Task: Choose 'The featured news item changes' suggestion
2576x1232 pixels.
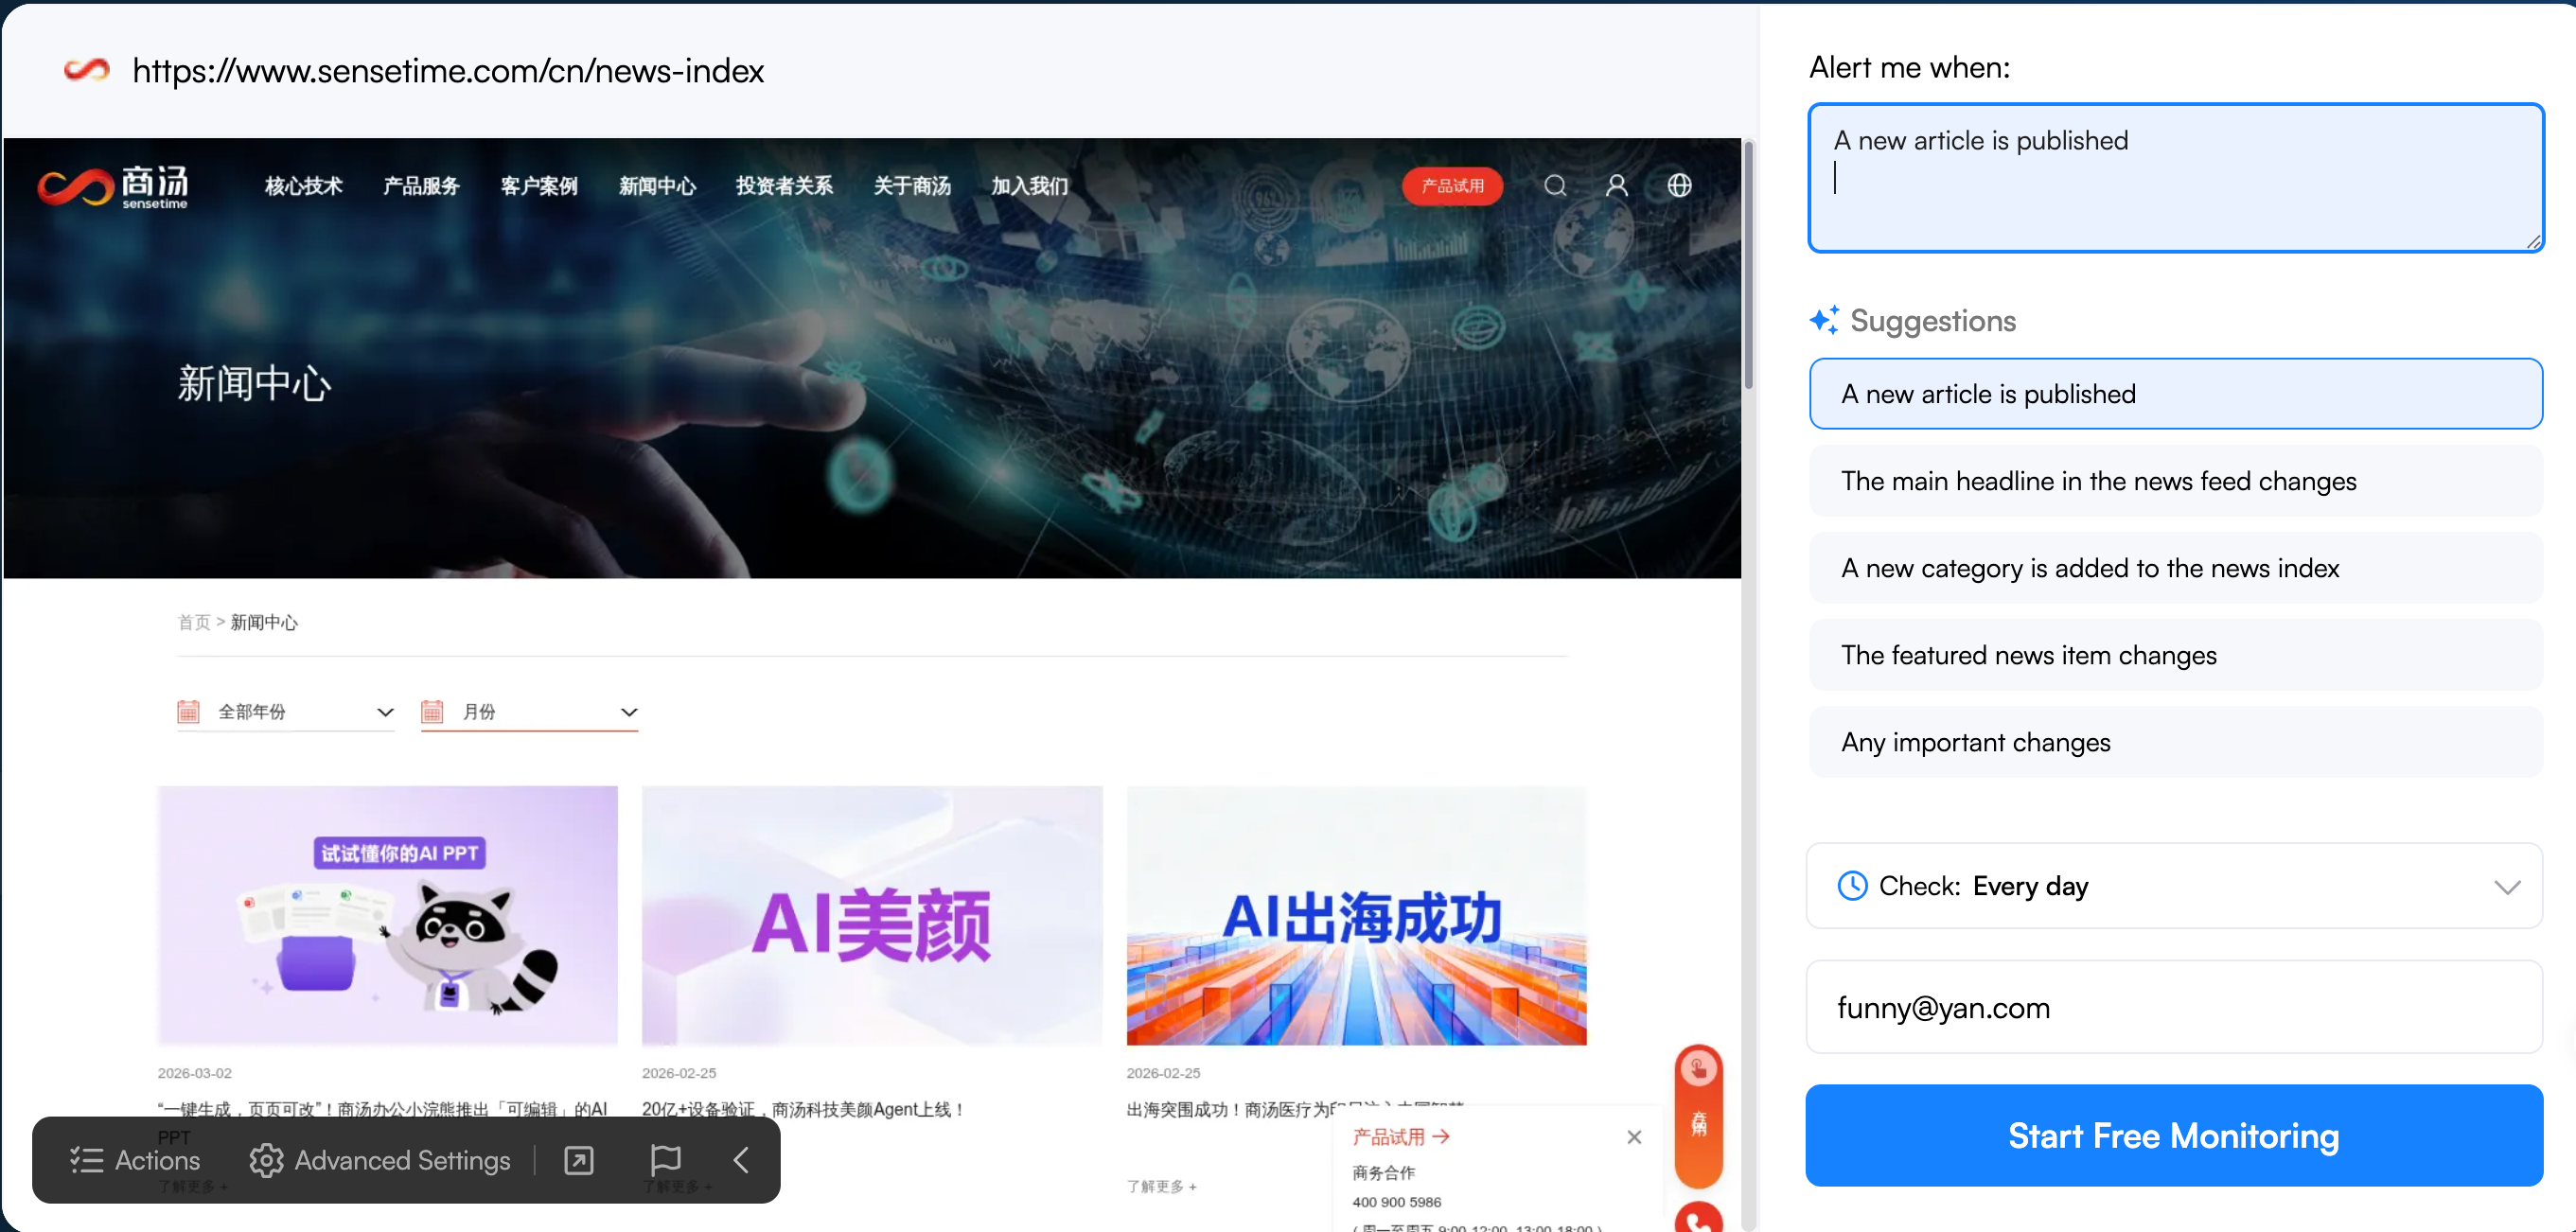Action: [x=2174, y=655]
